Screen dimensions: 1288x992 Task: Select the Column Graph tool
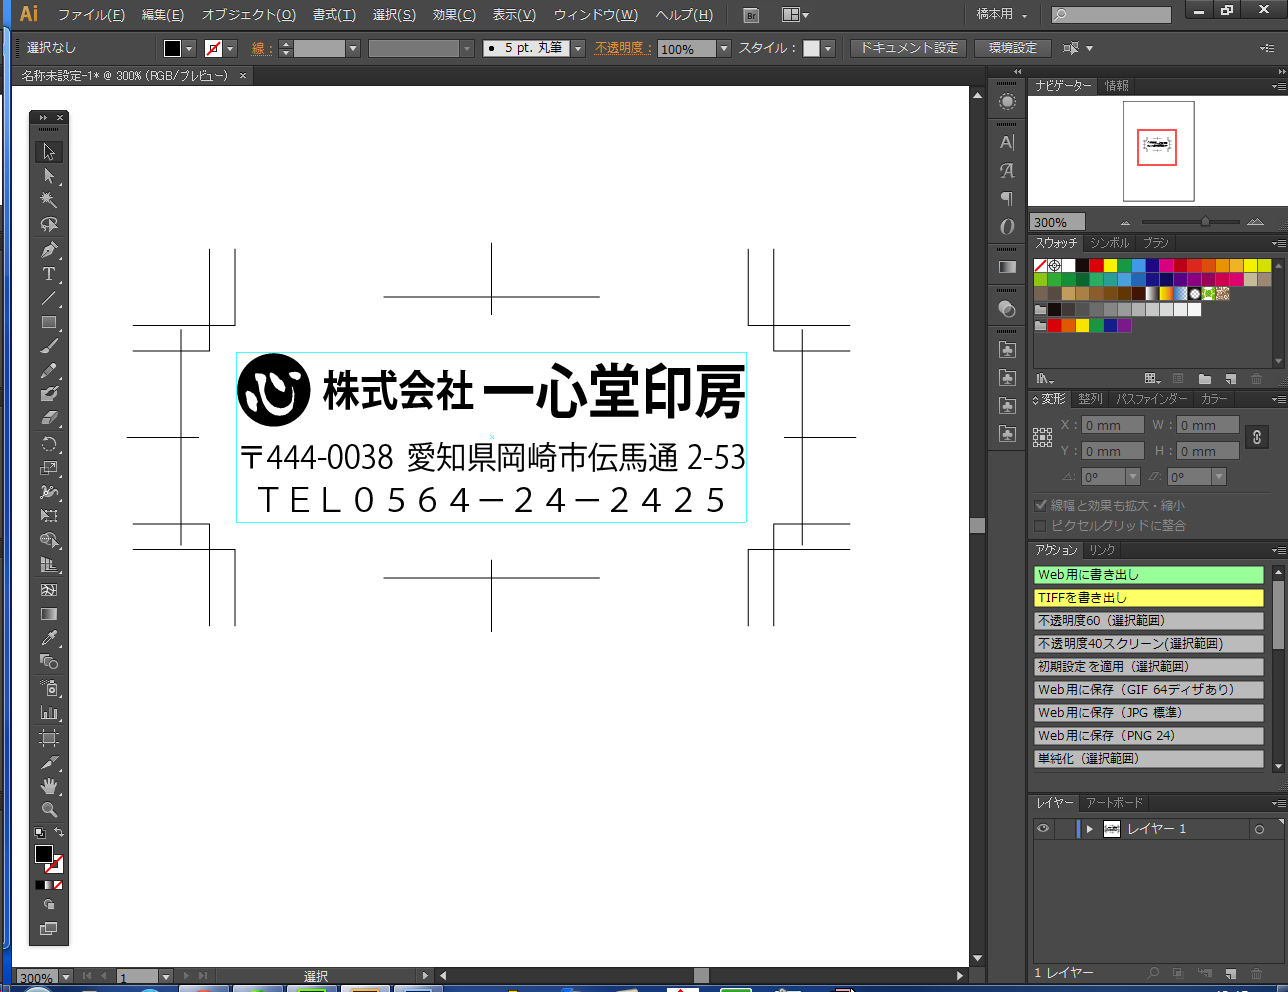(48, 713)
